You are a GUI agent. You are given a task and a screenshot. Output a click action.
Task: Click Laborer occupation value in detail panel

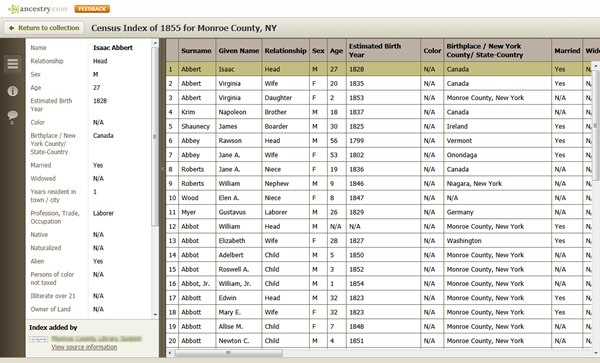pos(103,213)
